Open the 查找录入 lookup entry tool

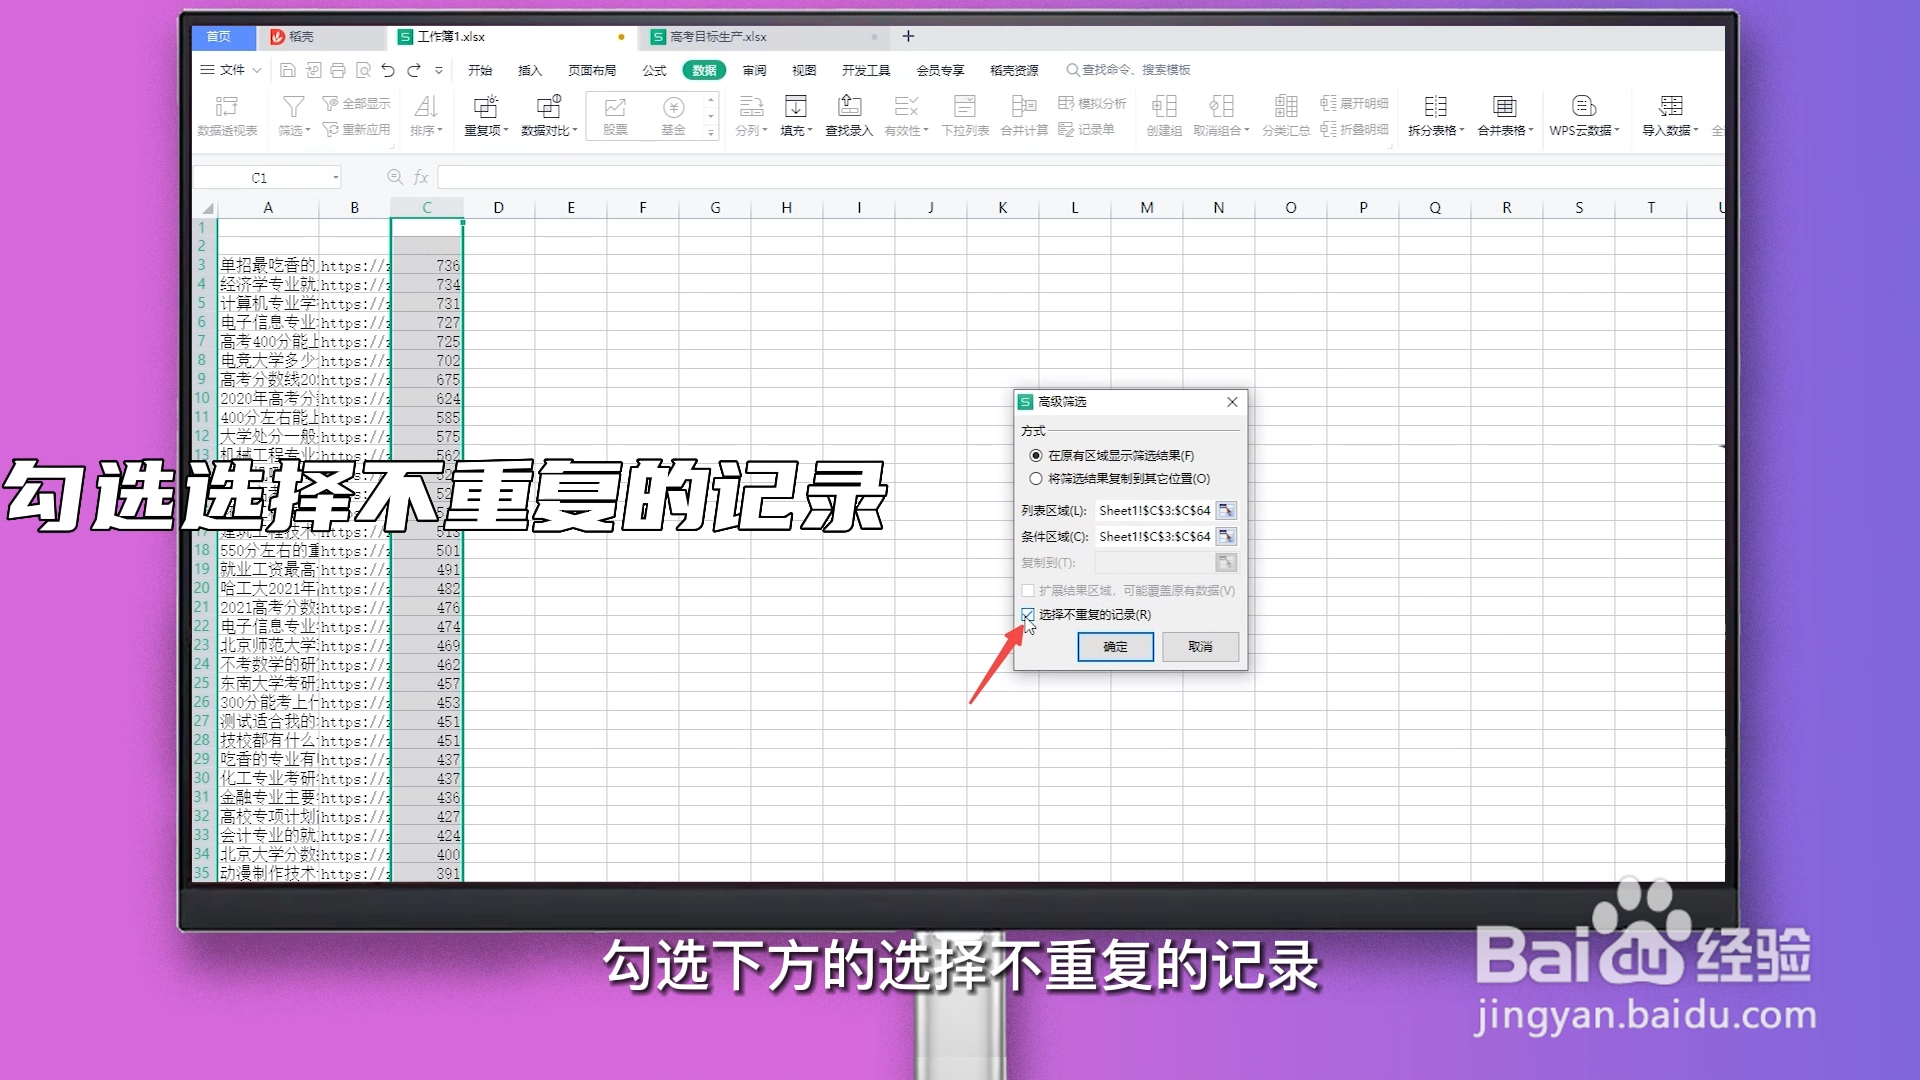point(848,114)
